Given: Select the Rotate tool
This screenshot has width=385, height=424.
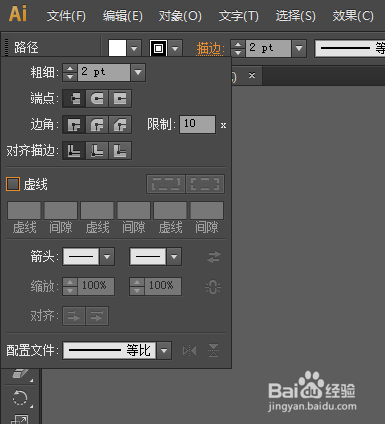Looking at the screenshot, I should (x=20, y=398).
